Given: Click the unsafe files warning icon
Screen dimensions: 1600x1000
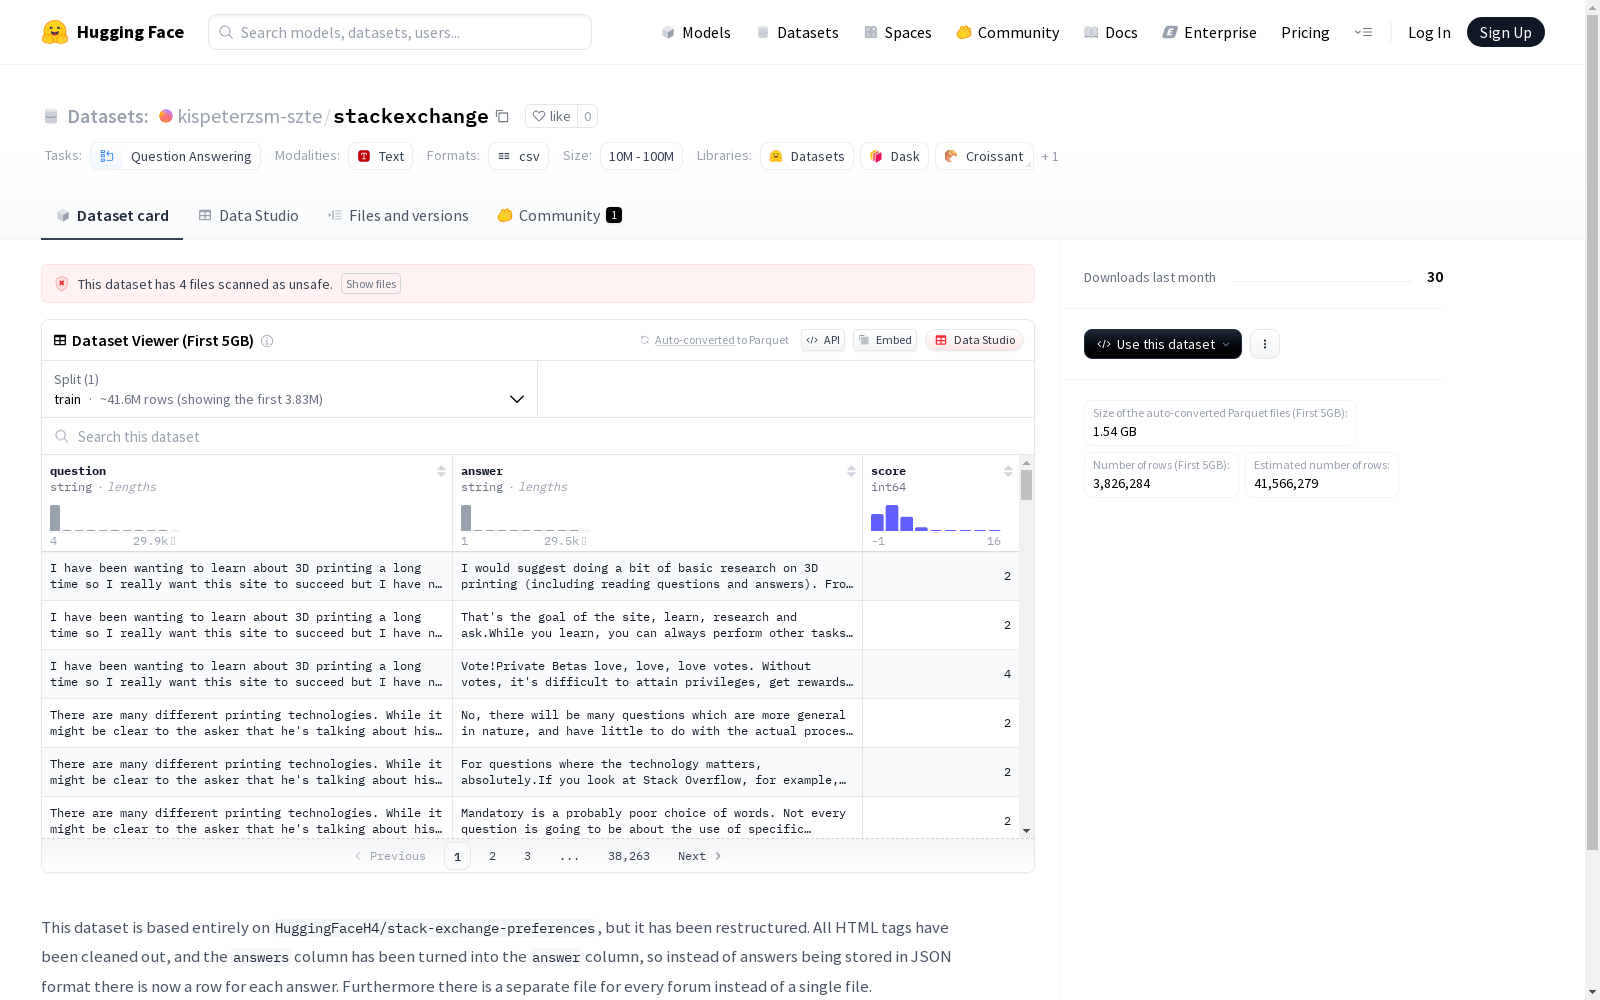Looking at the screenshot, I should tap(62, 284).
